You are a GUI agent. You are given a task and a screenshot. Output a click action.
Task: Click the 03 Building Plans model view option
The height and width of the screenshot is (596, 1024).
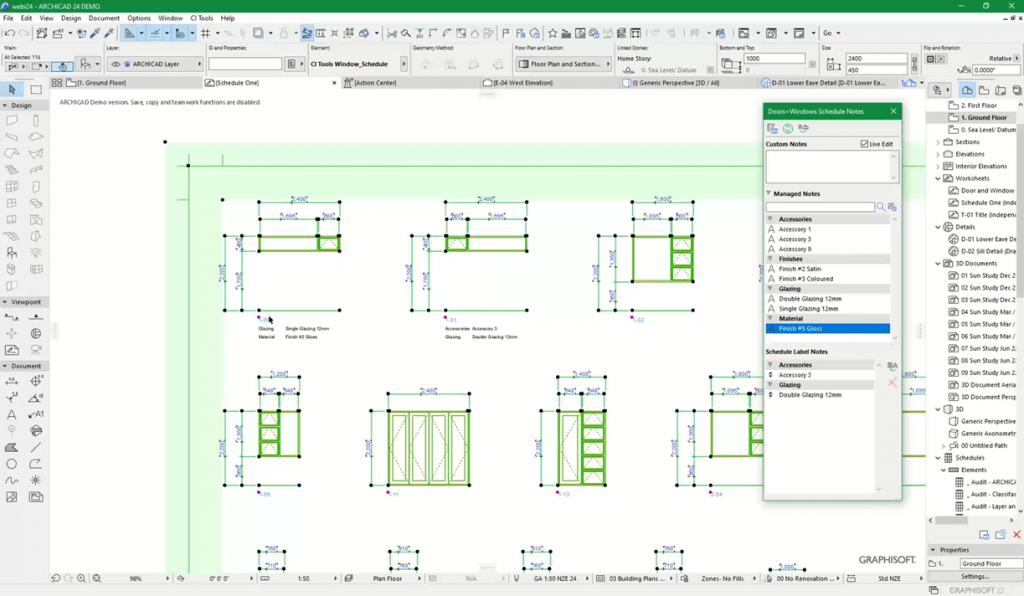[x=637, y=578]
